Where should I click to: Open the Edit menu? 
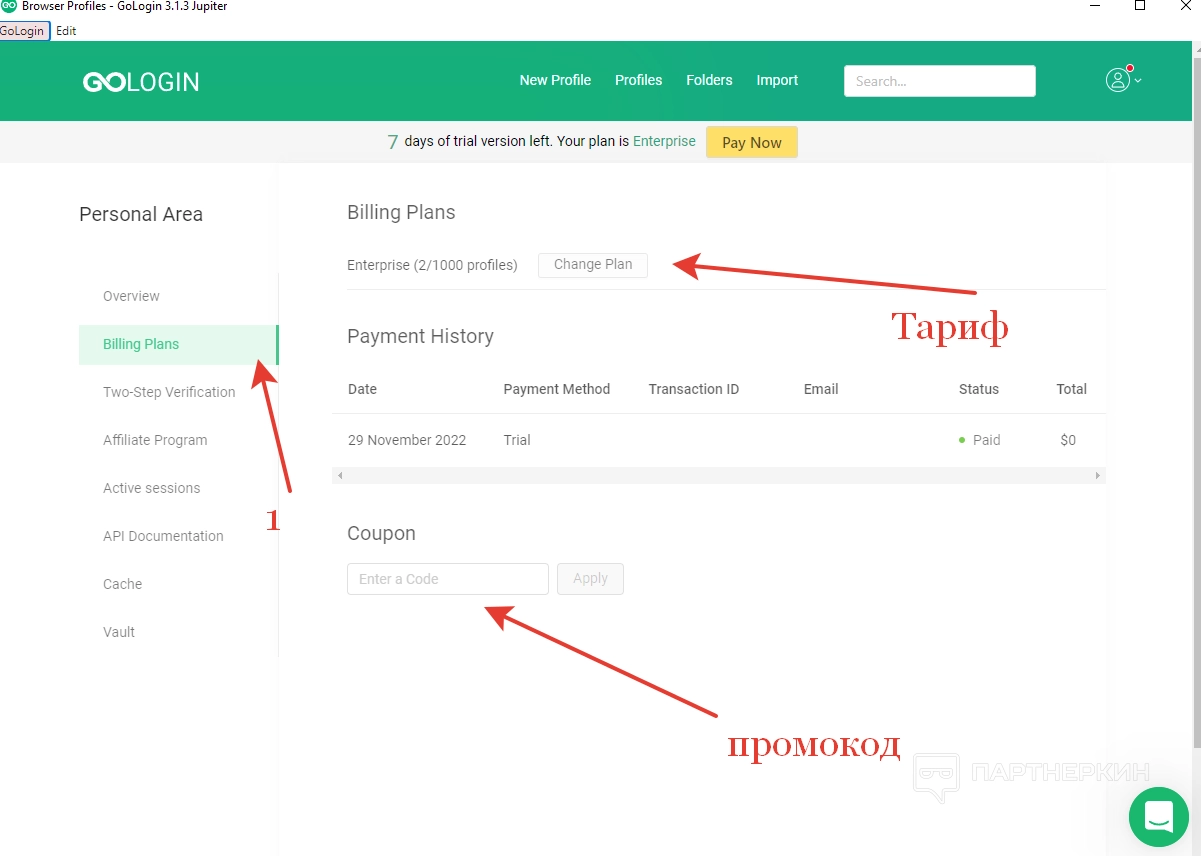click(66, 31)
